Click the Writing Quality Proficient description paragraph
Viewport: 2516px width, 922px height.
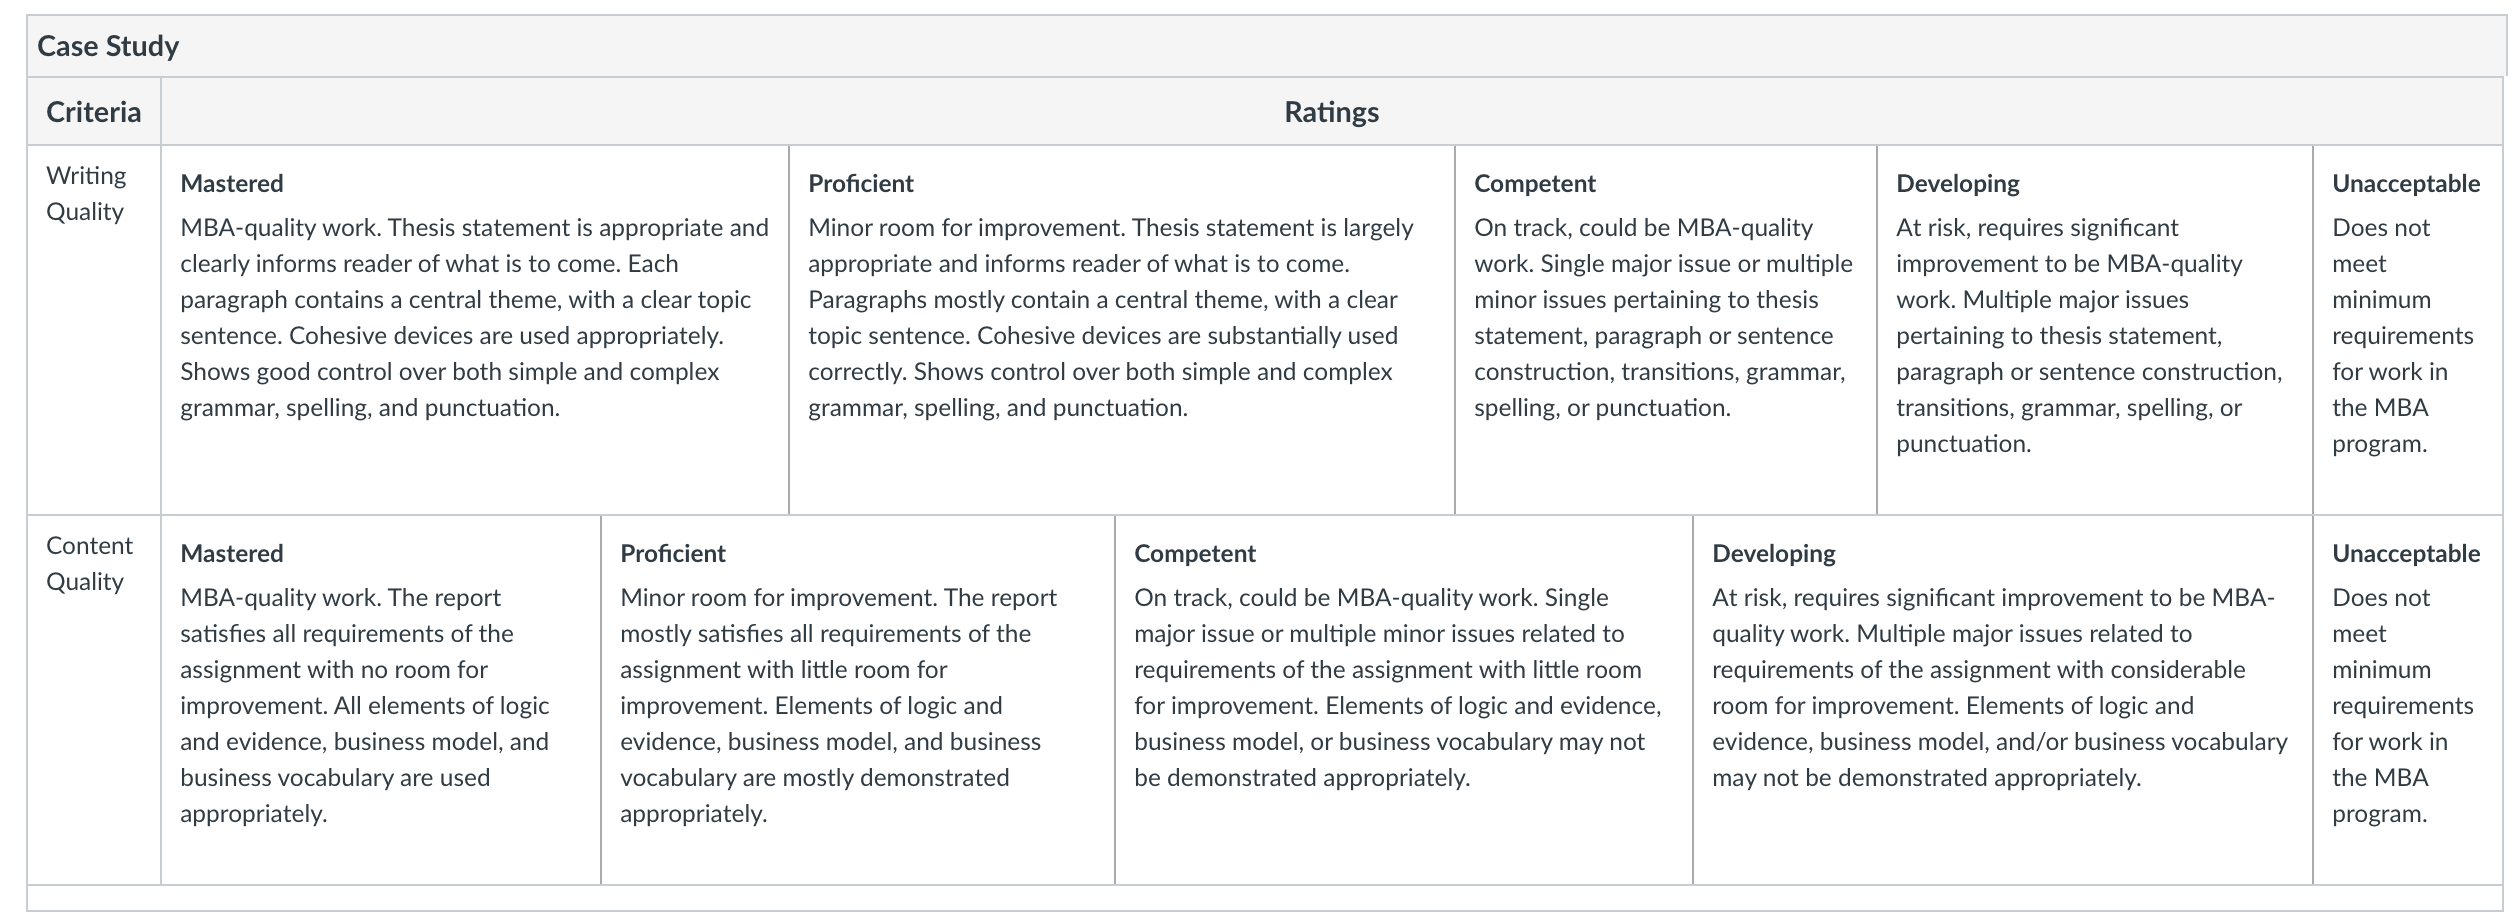click(1111, 318)
